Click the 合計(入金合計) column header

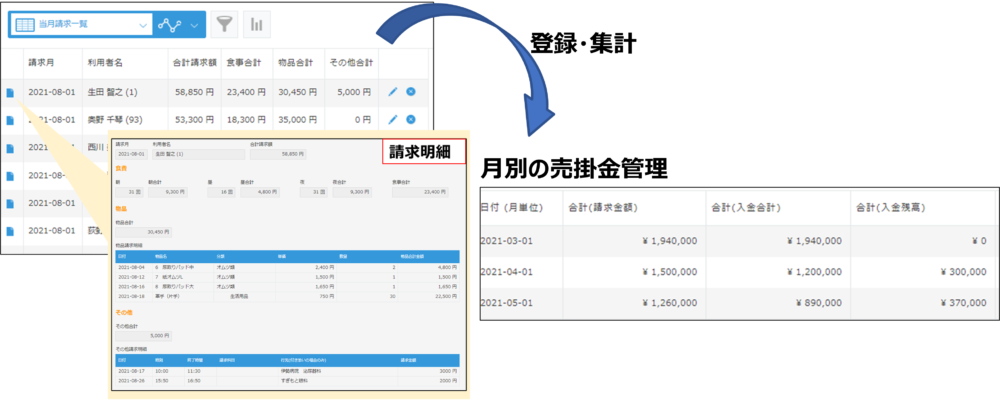click(x=747, y=207)
